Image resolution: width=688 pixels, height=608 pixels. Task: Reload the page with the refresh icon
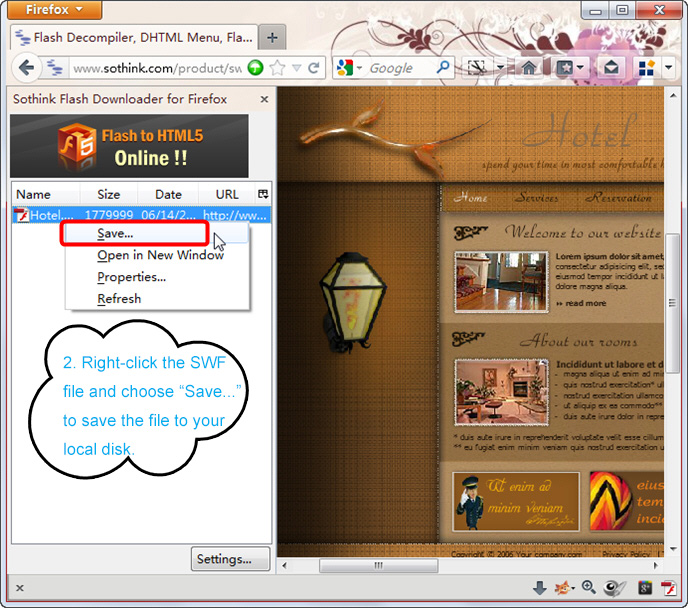pos(313,68)
